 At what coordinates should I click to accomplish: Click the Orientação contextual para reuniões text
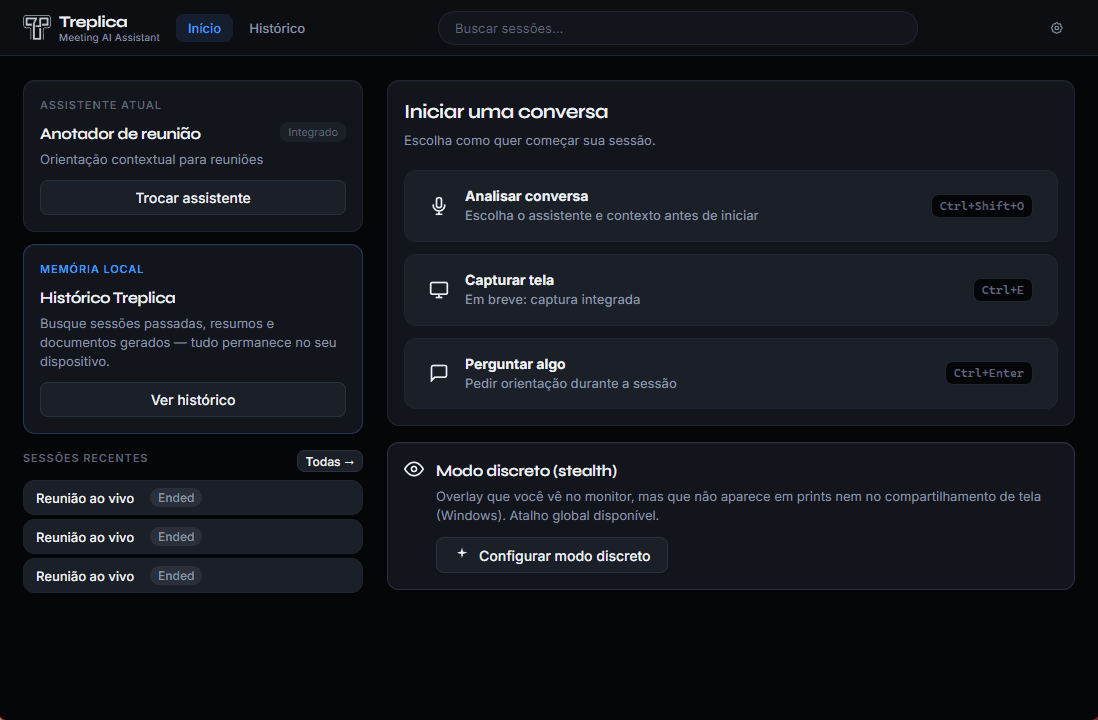tap(151, 160)
